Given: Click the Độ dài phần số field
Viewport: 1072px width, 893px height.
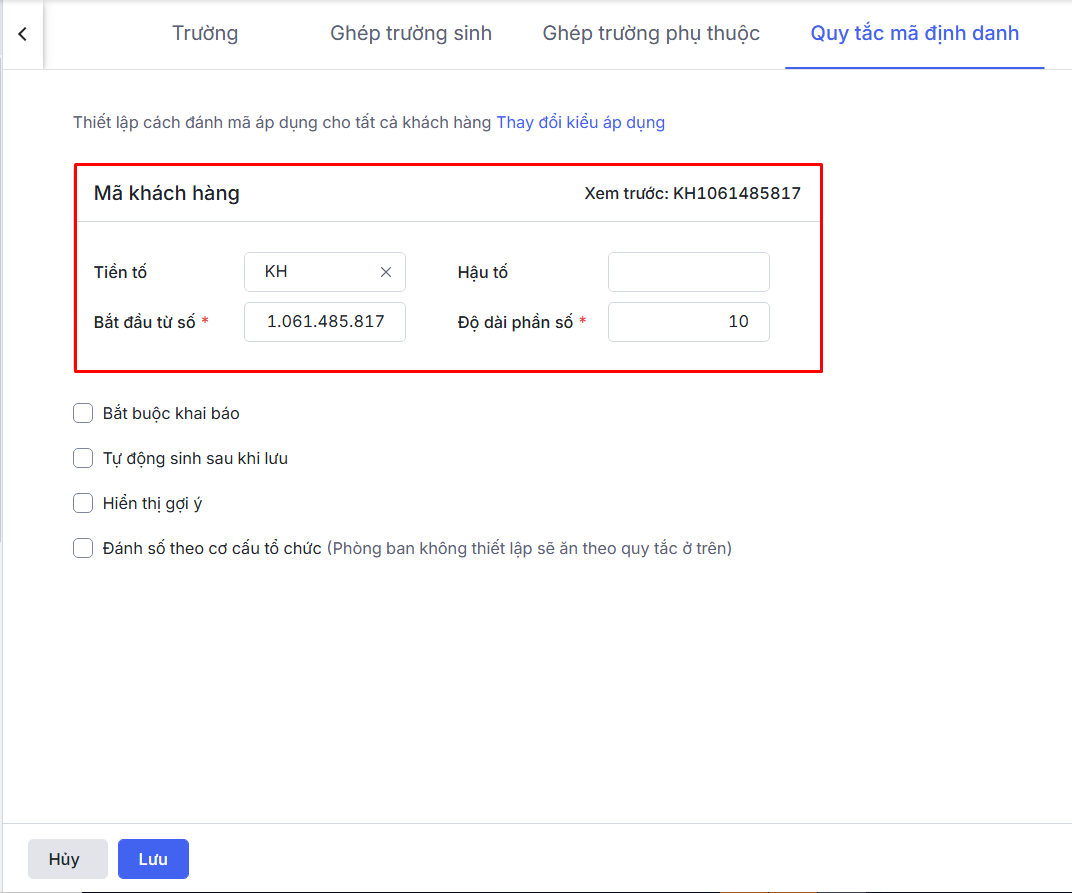Looking at the screenshot, I should 688,322.
